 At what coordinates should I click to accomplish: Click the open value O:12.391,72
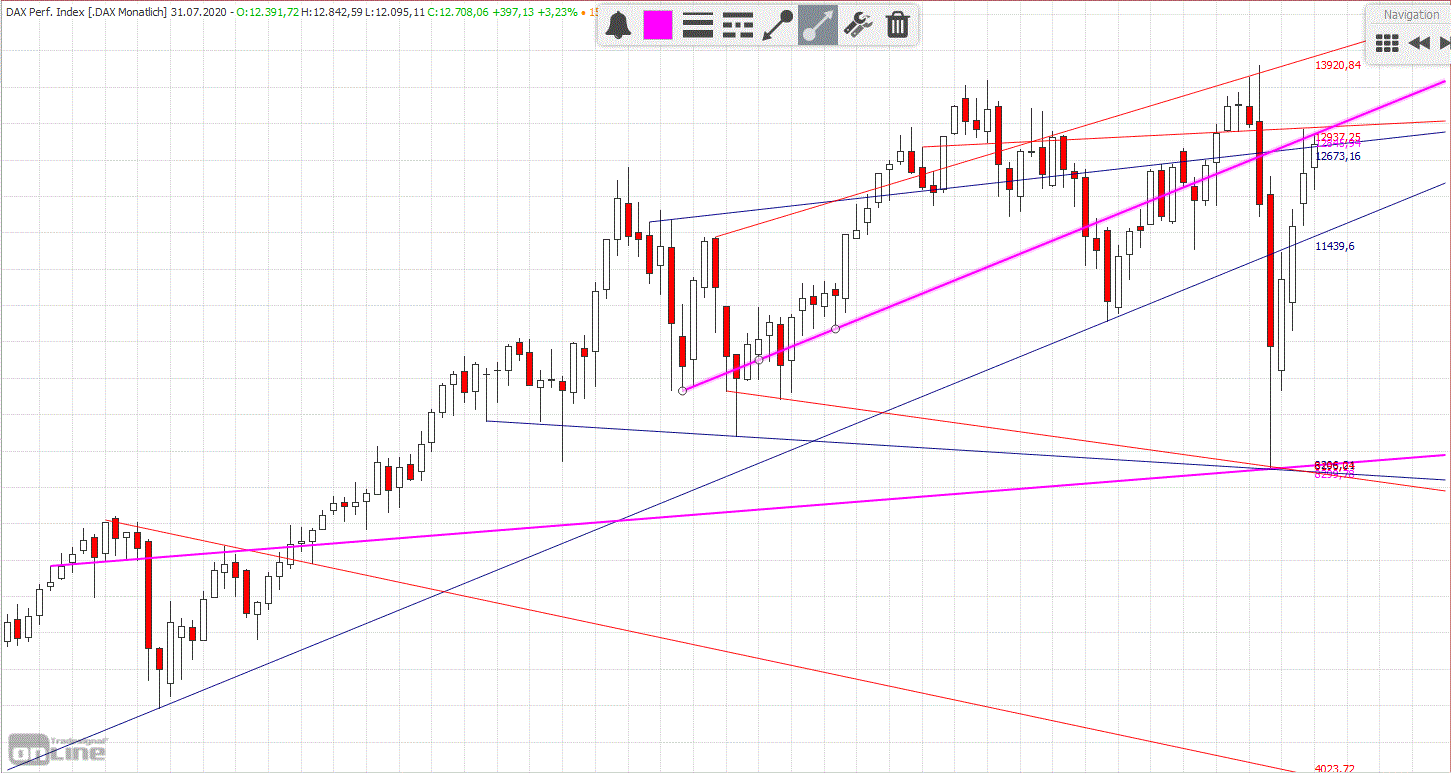(267, 12)
